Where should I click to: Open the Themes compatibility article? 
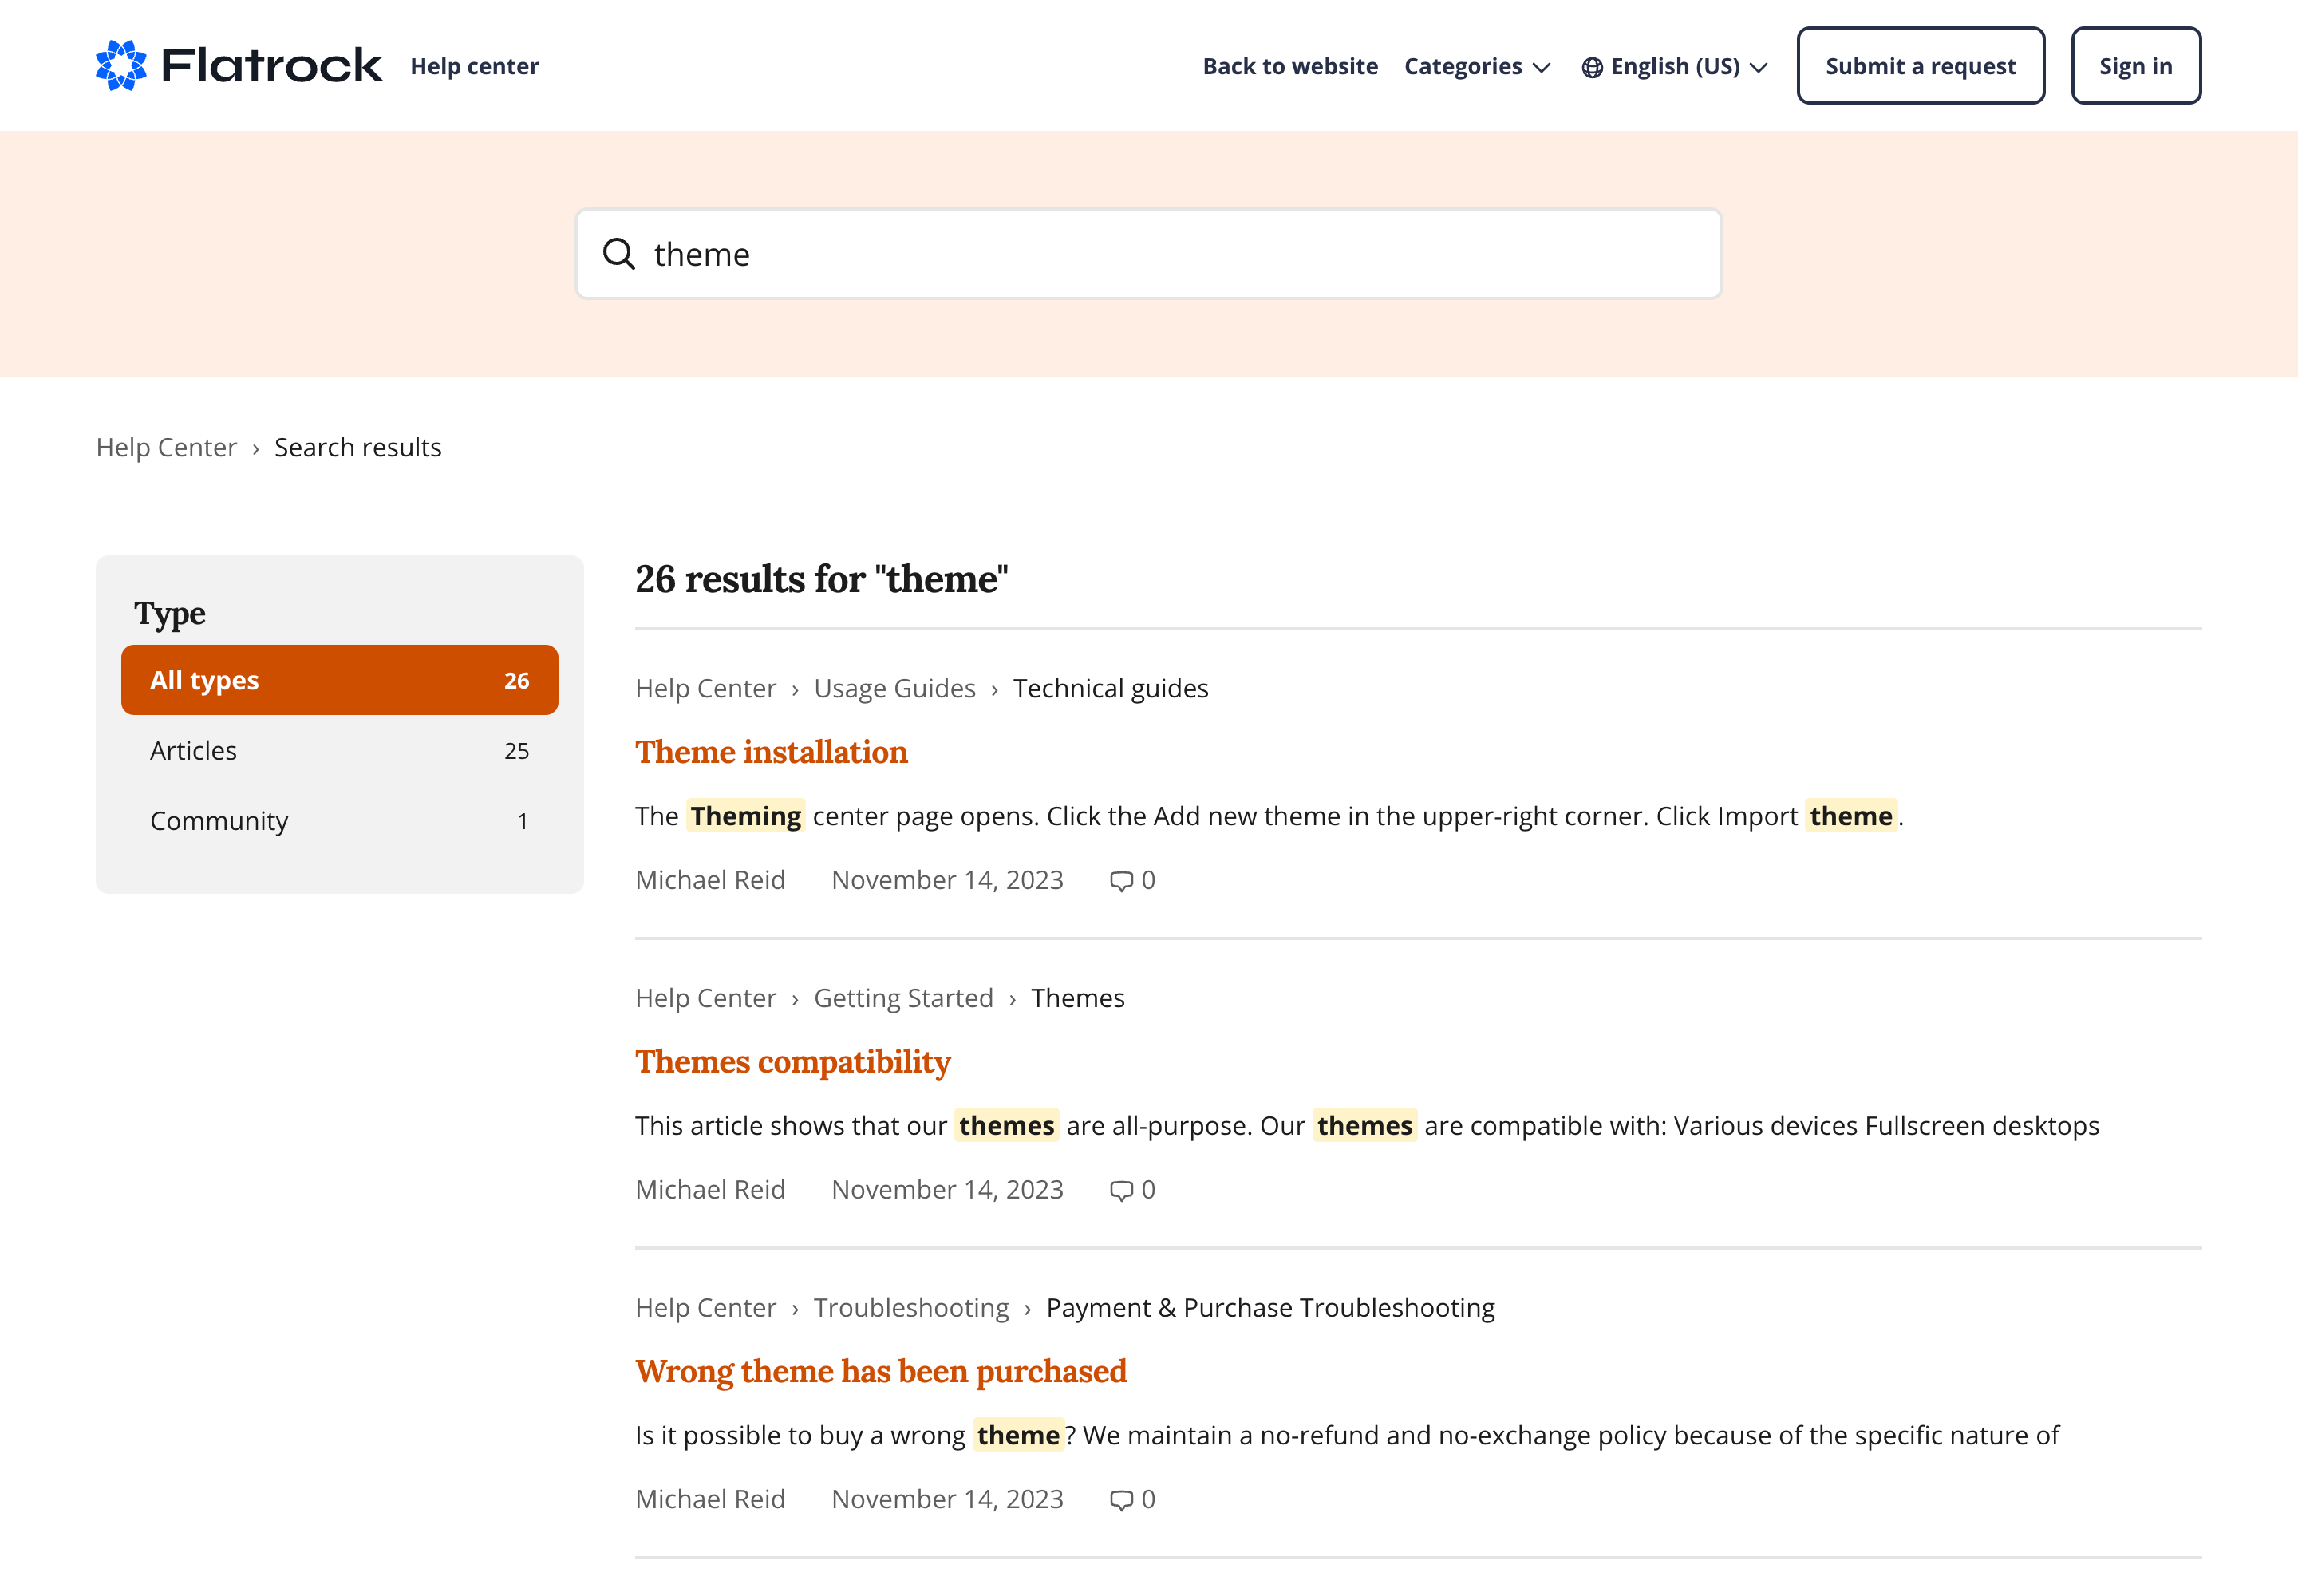point(792,1062)
